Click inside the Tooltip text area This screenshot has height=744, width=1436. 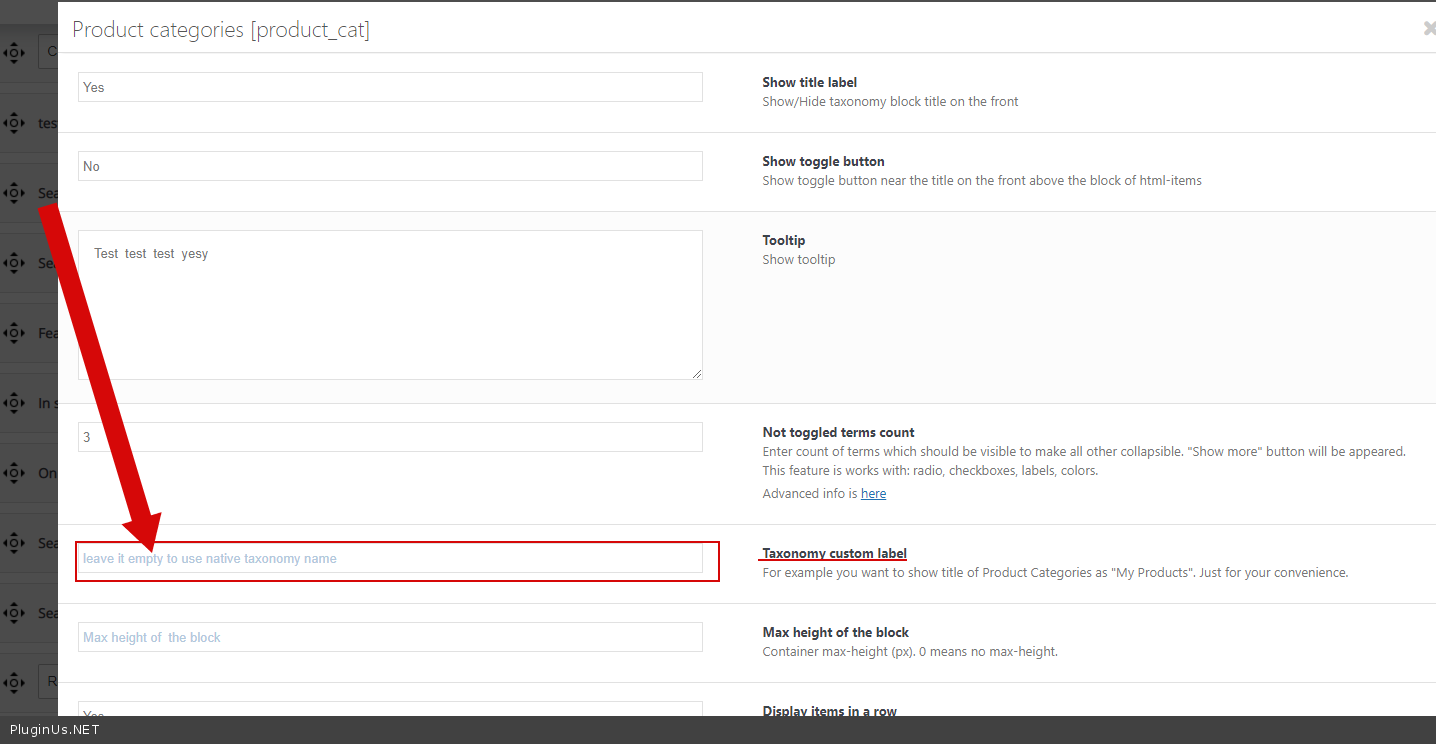(x=390, y=305)
